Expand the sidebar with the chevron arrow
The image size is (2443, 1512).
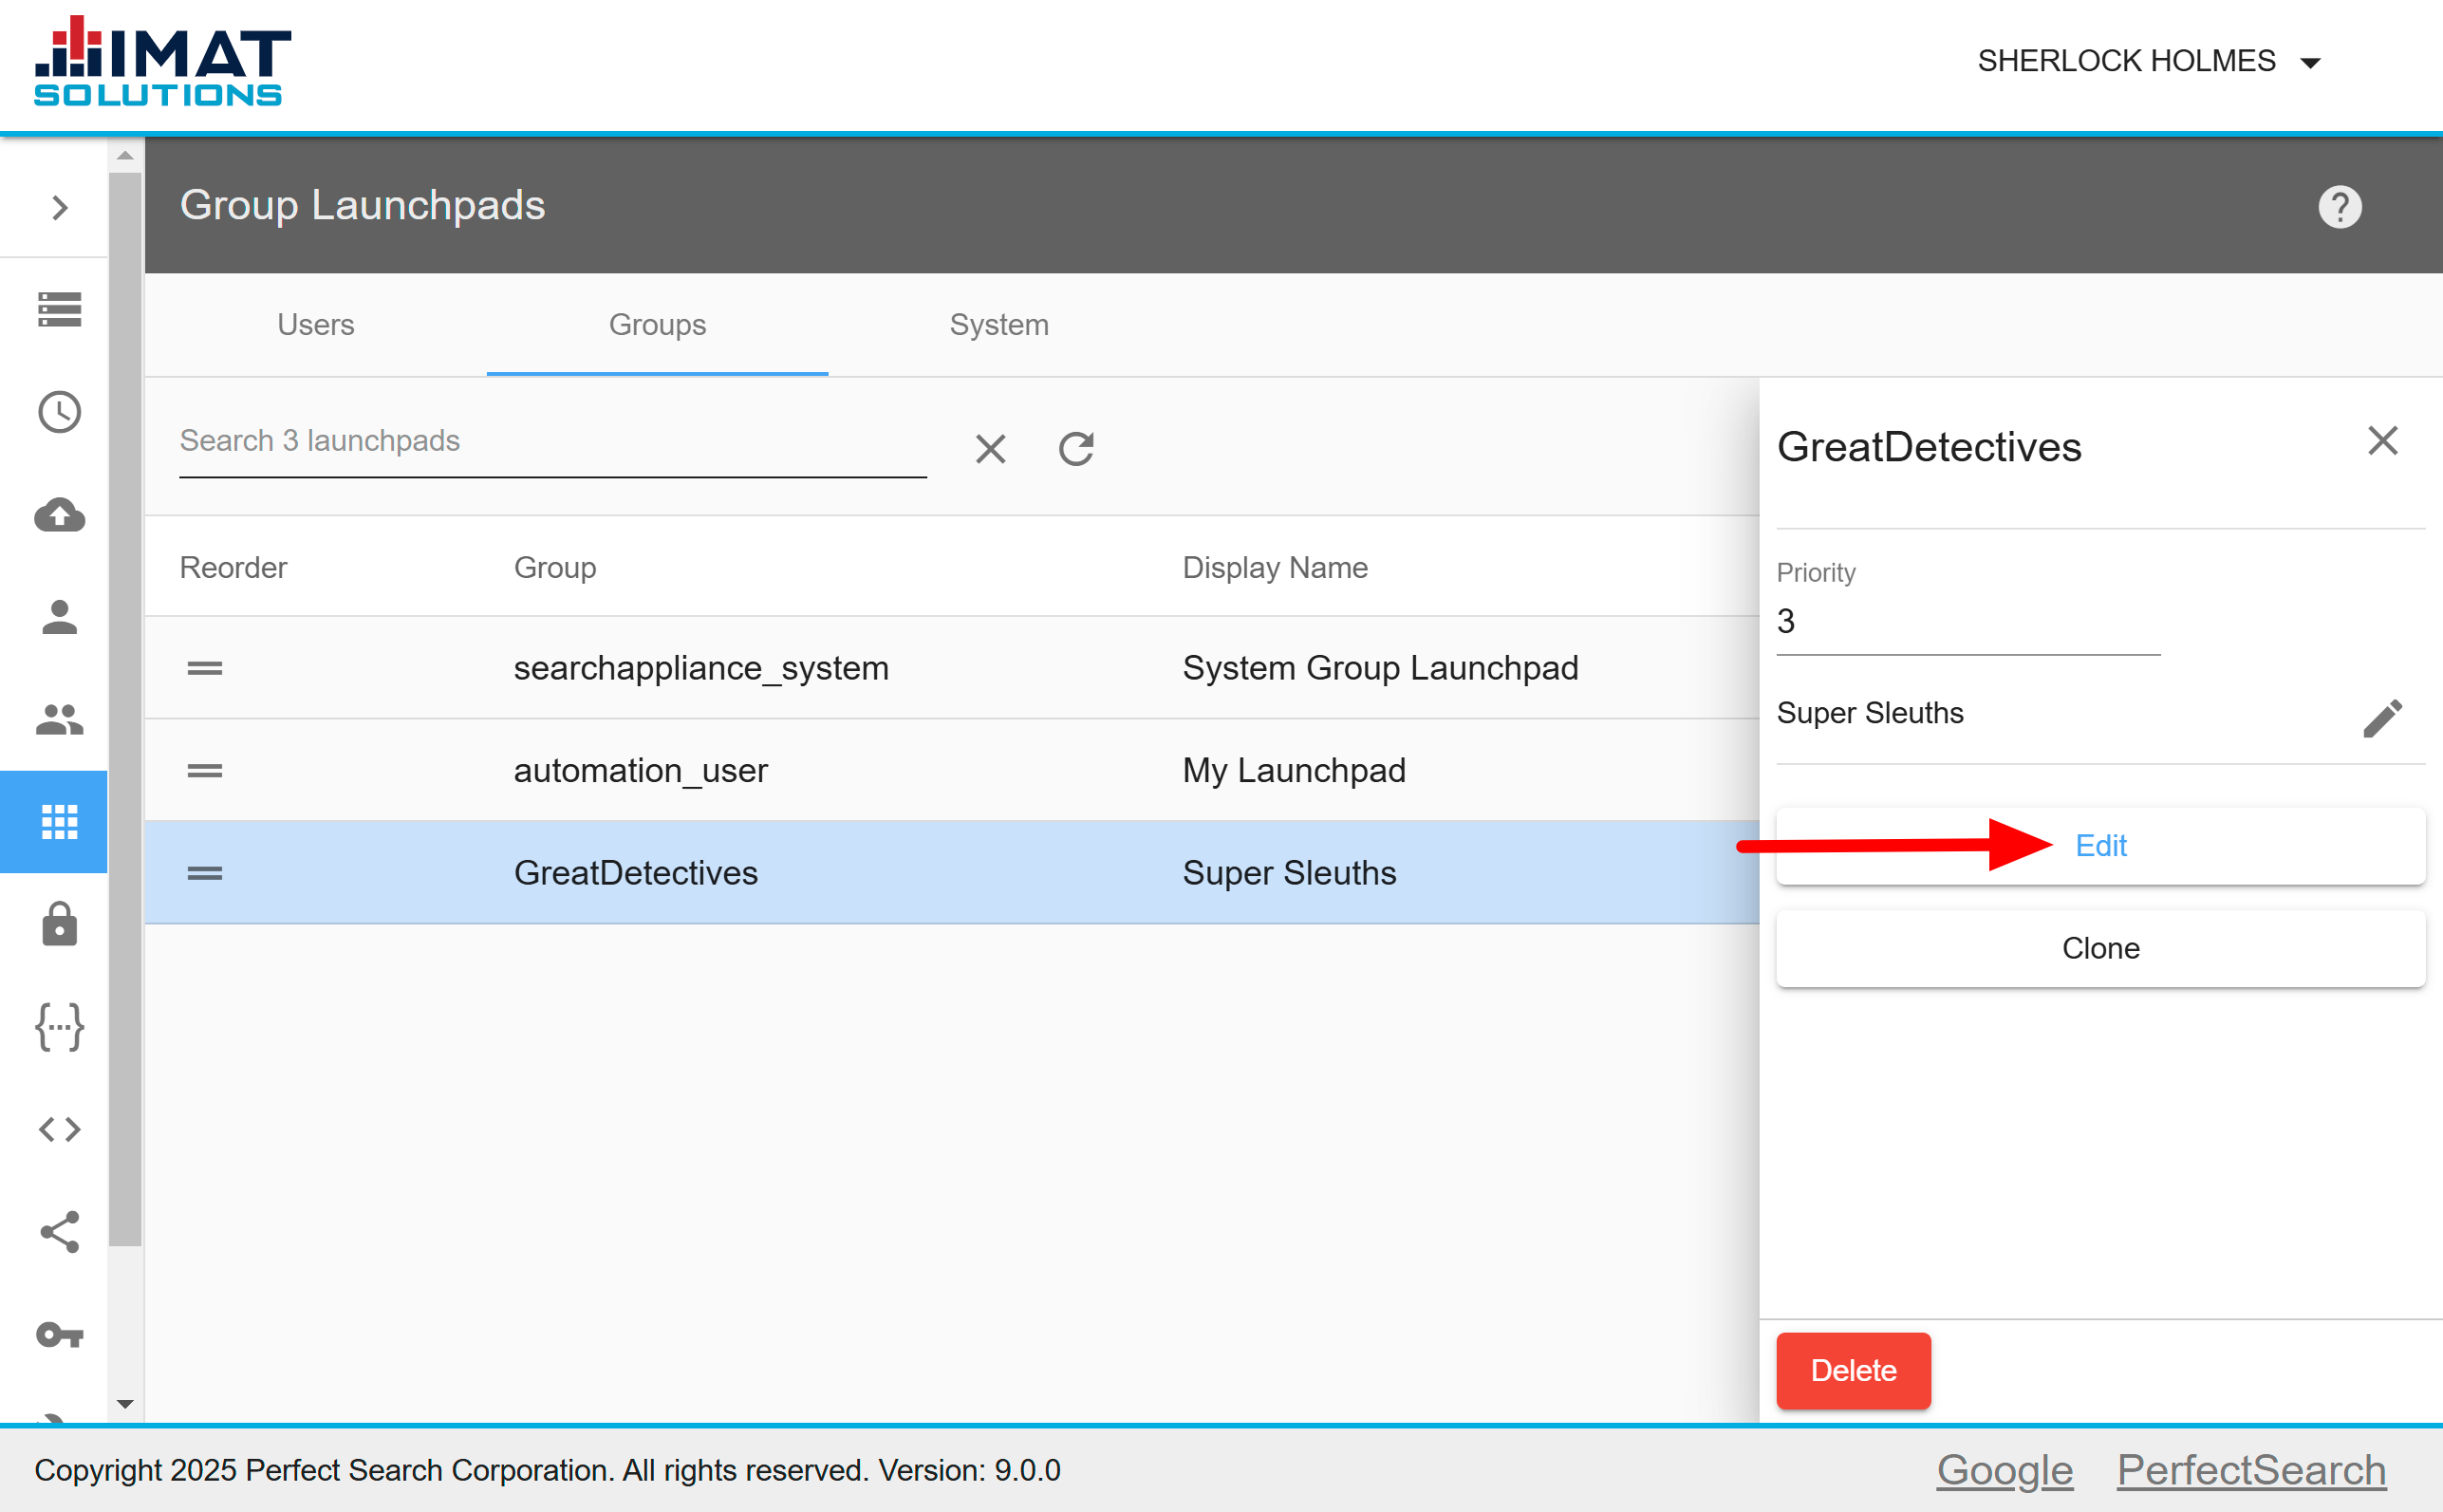60,207
